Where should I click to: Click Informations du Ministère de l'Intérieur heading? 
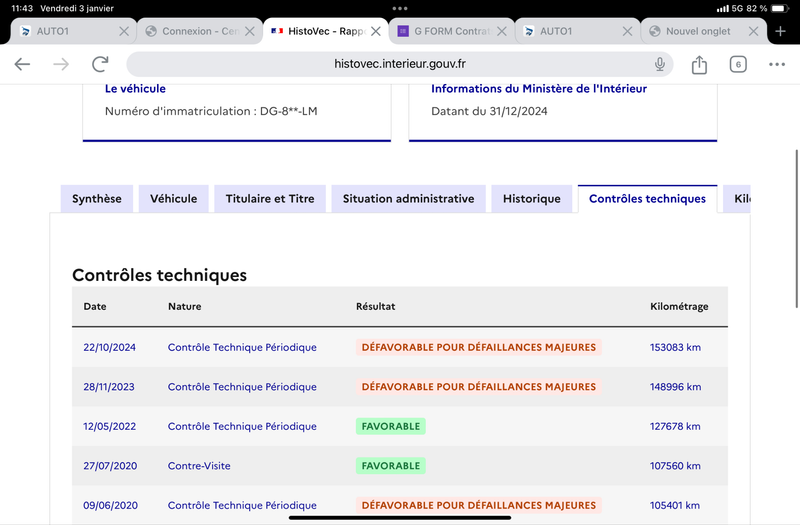pyautogui.click(x=539, y=89)
